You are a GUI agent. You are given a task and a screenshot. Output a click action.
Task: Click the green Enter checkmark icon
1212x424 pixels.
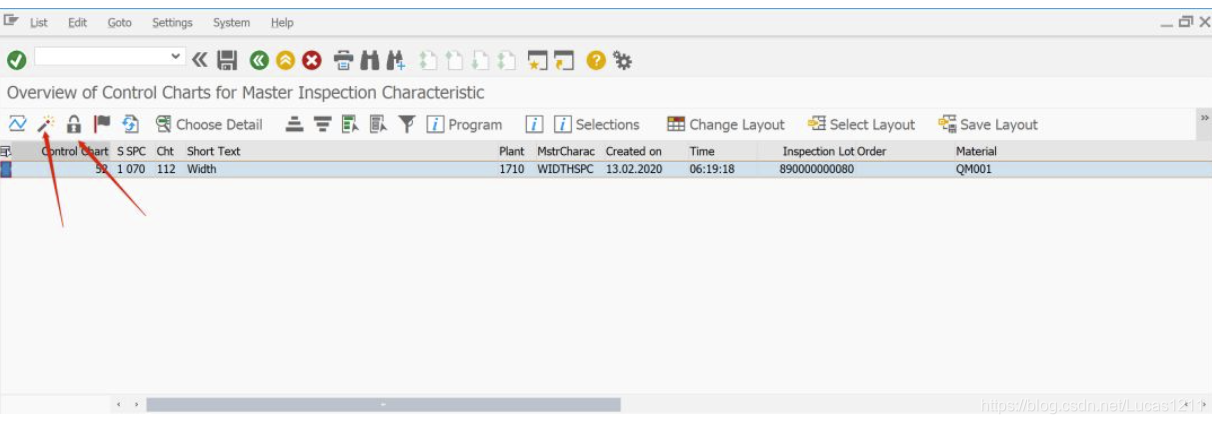16,61
